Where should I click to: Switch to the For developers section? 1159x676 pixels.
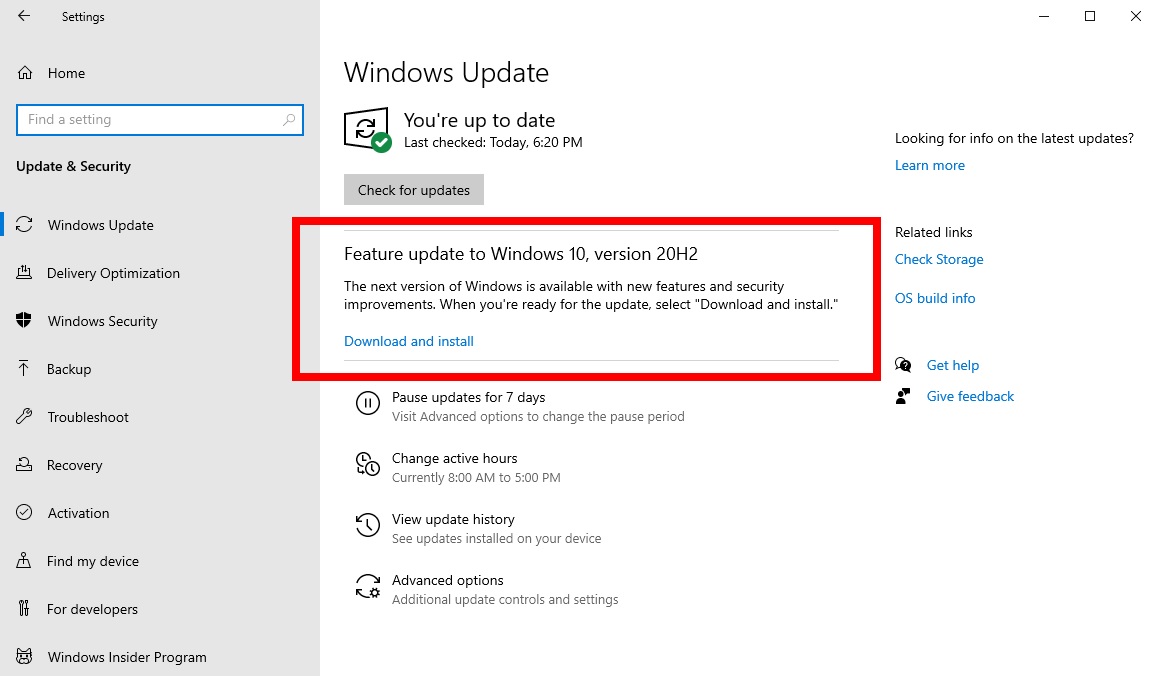click(x=24, y=609)
